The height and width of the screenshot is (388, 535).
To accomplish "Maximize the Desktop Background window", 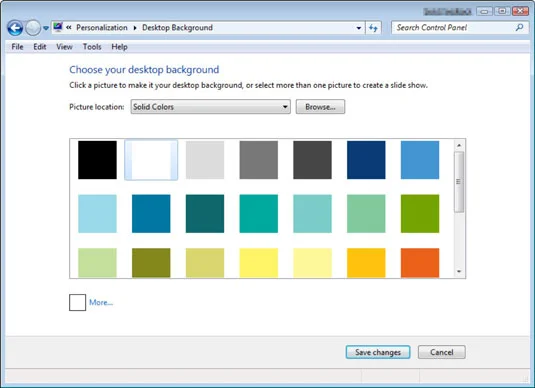I will pyautogui.click(x=502, y=11).
